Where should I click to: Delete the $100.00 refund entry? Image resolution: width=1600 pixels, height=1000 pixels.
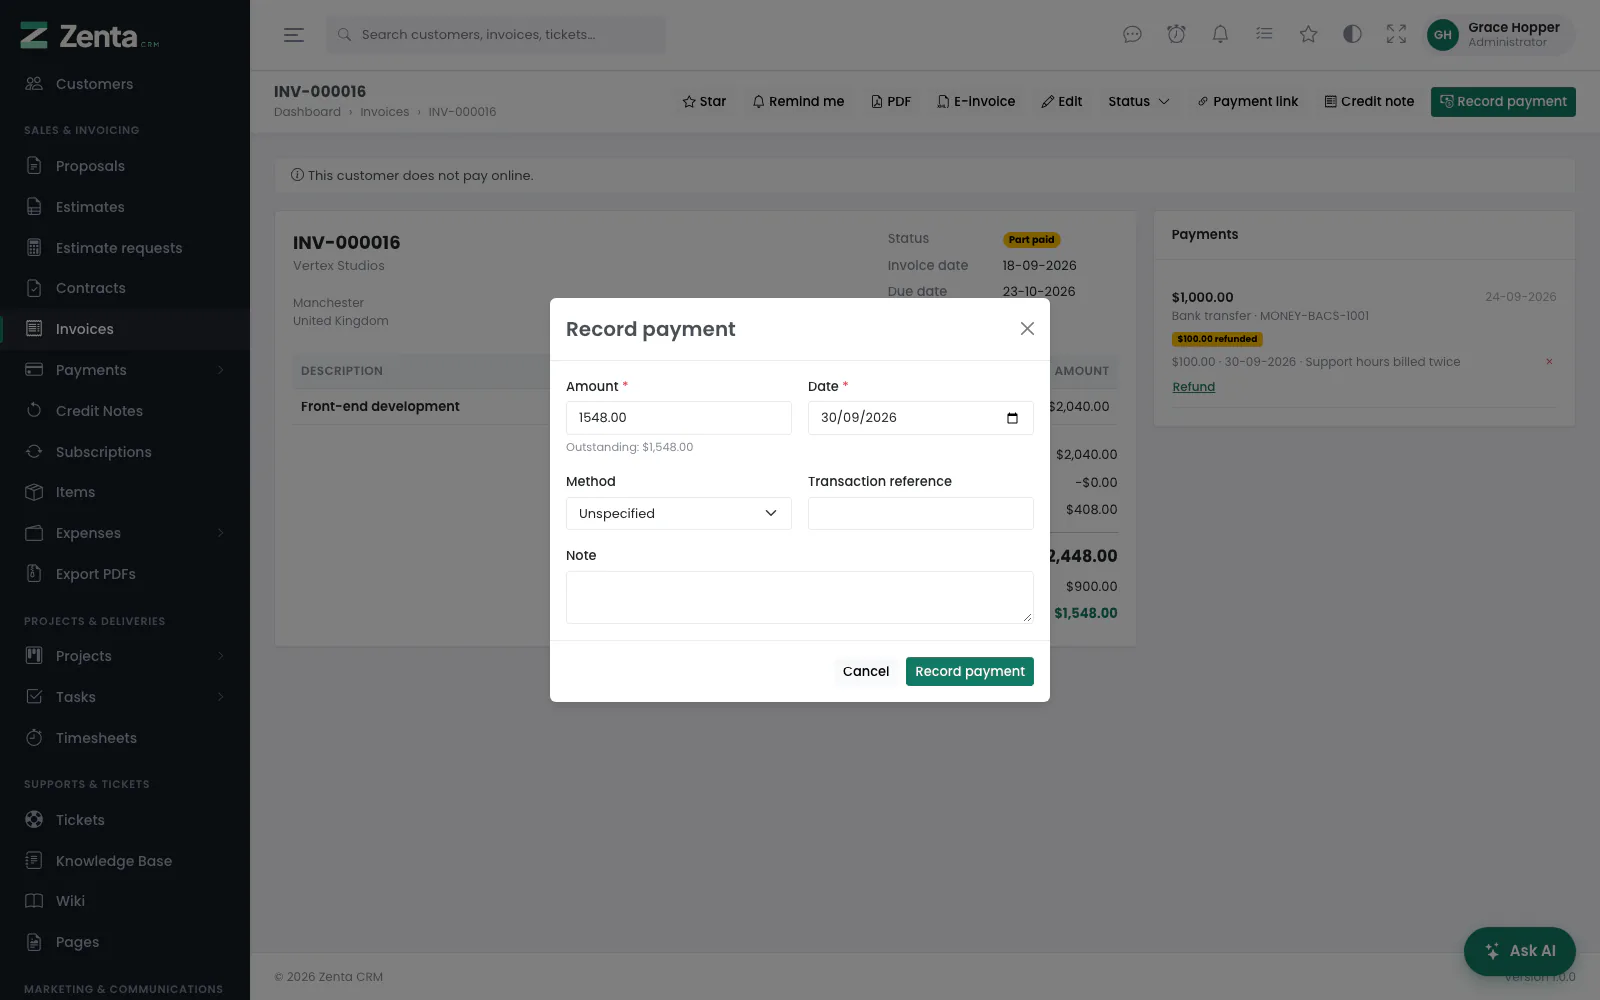click(x=1549, y=362)
